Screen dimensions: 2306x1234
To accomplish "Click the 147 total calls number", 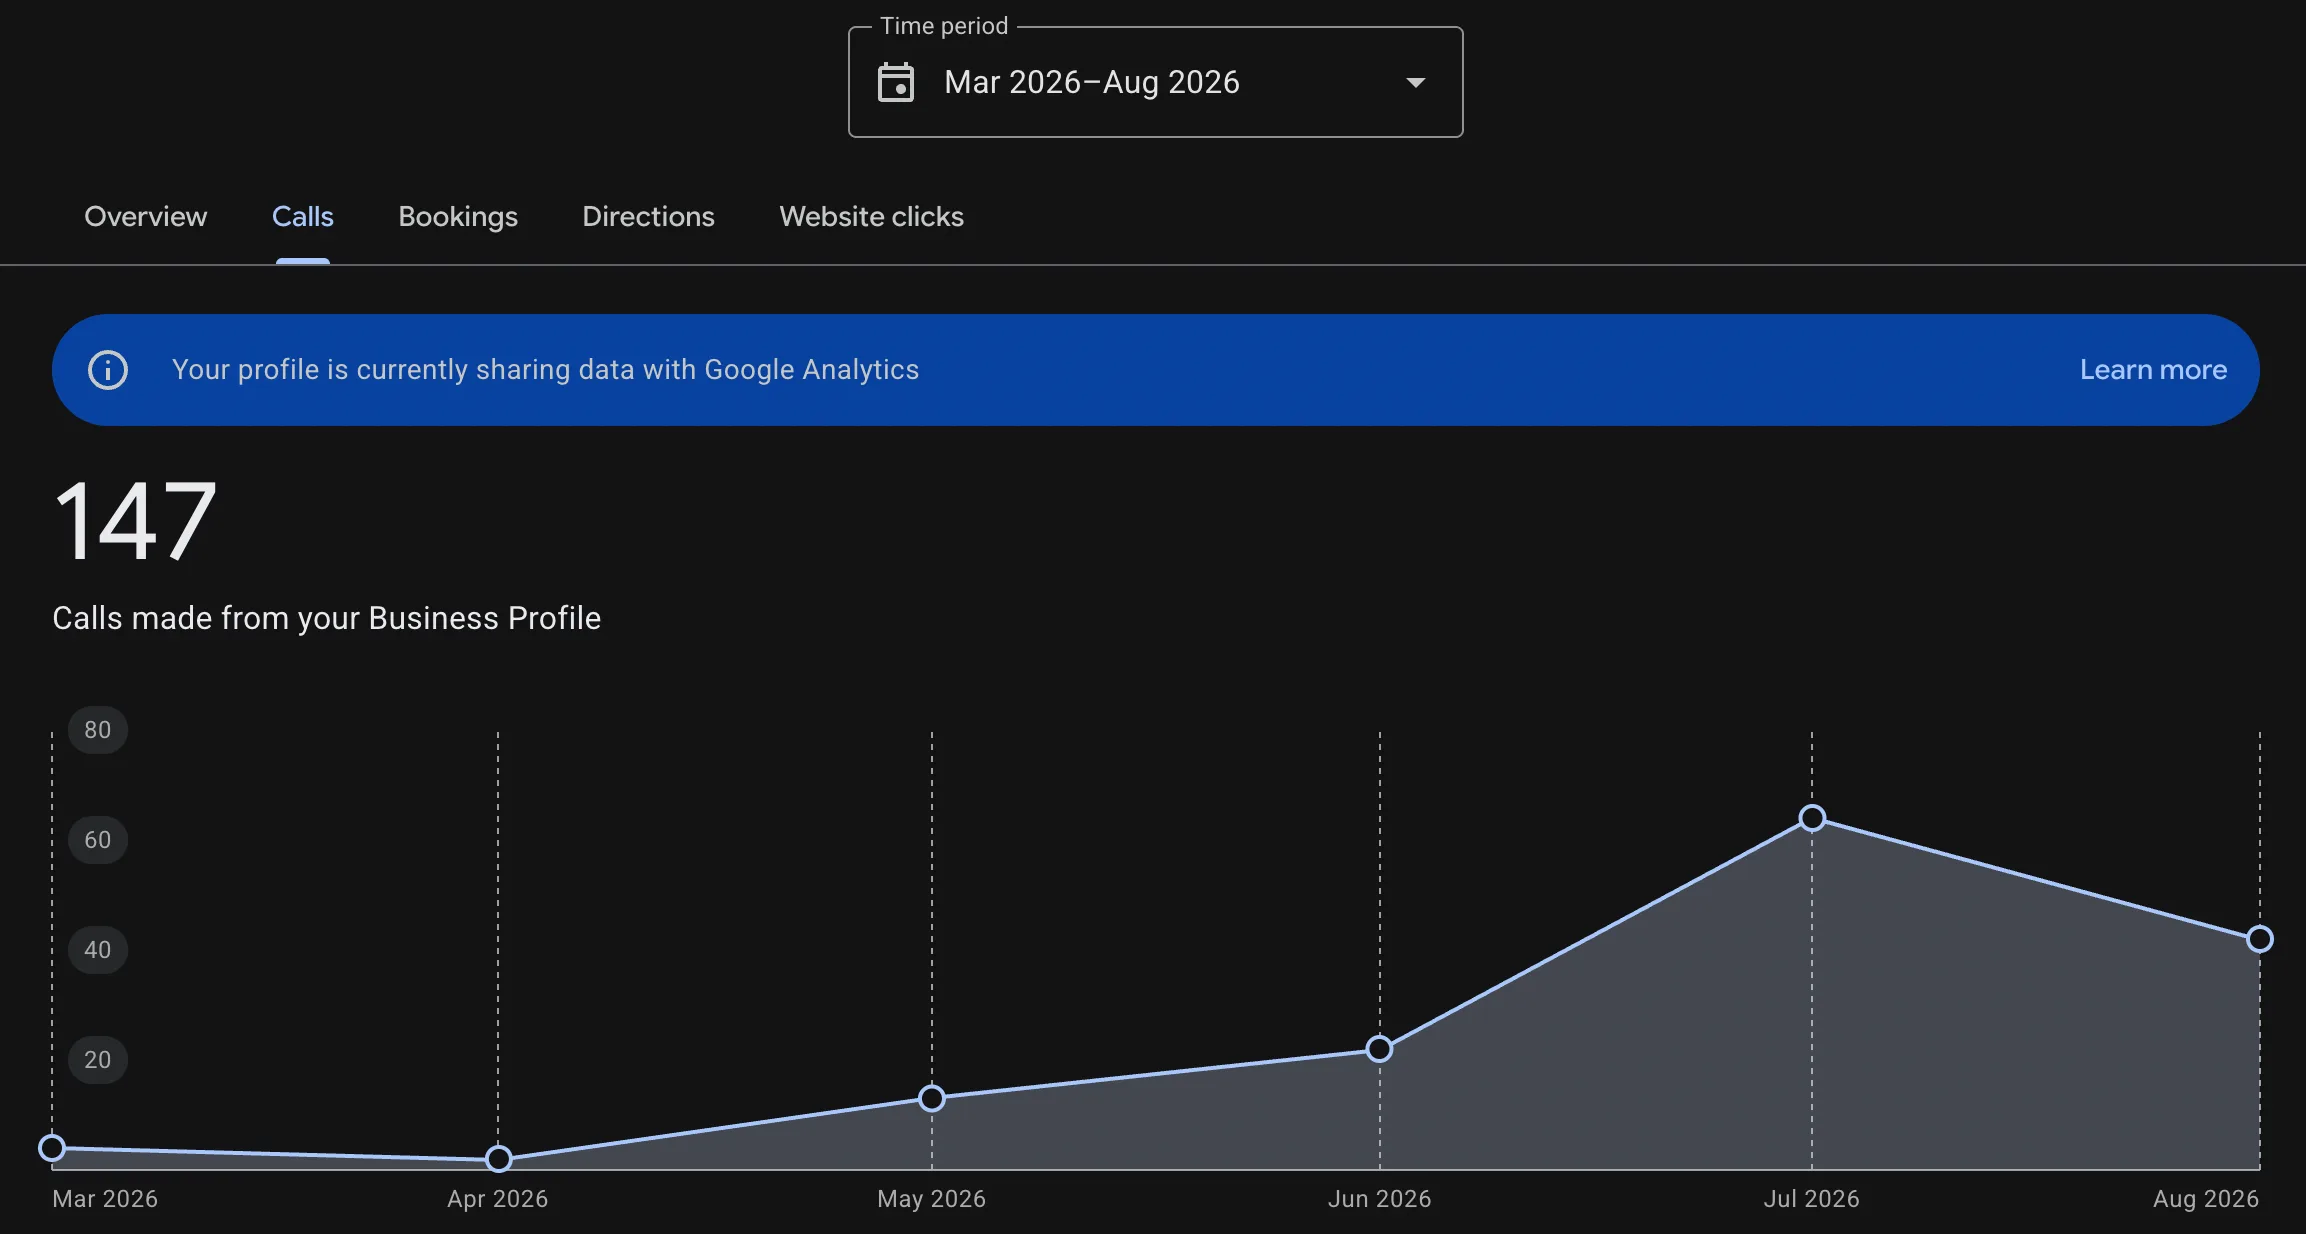I will [135, 520].
